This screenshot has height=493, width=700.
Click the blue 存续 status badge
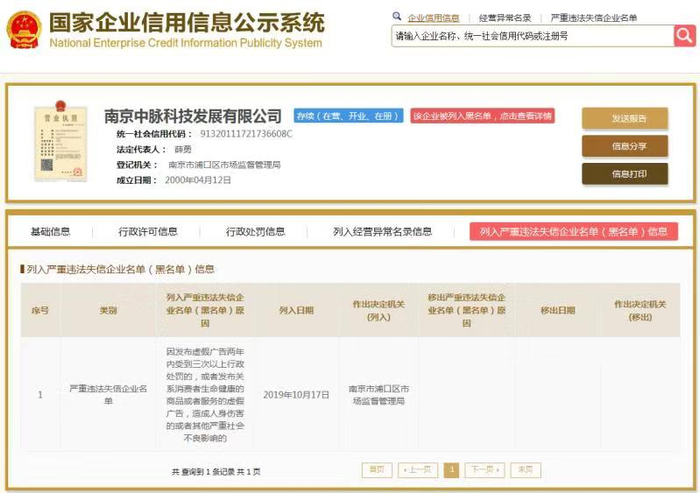[x=349, y=116]
